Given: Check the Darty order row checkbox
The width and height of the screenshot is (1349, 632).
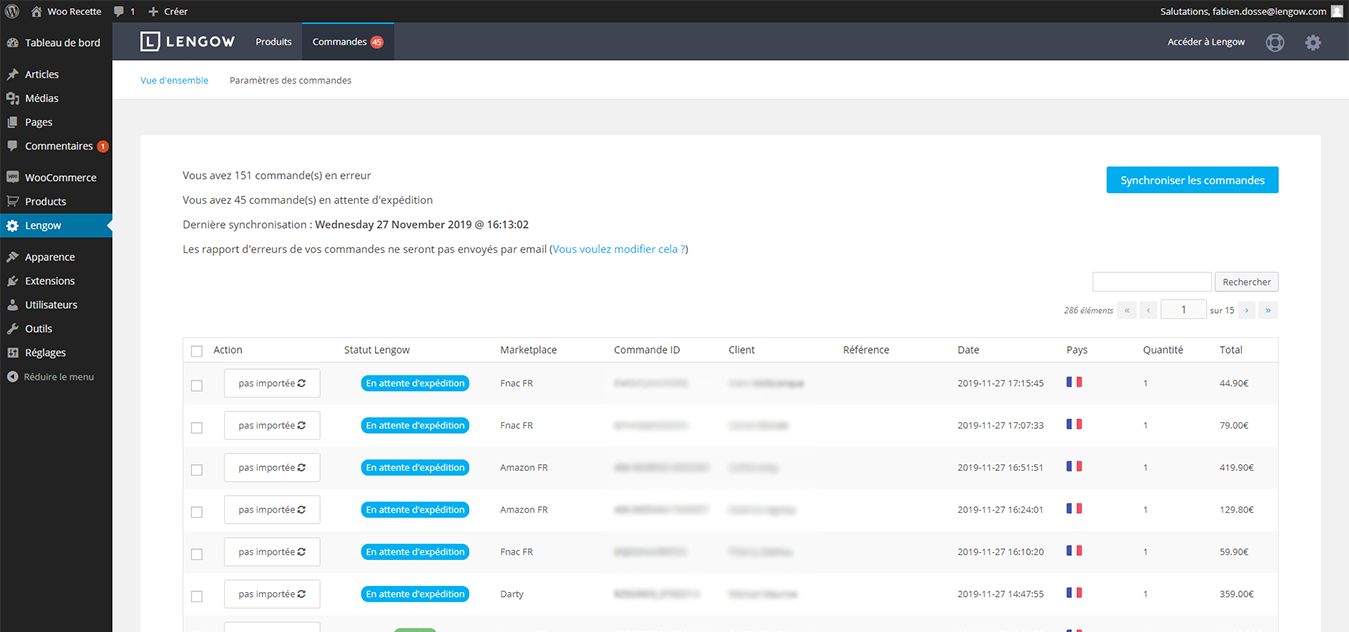Looking at the screenshot, I should point(197,595).
